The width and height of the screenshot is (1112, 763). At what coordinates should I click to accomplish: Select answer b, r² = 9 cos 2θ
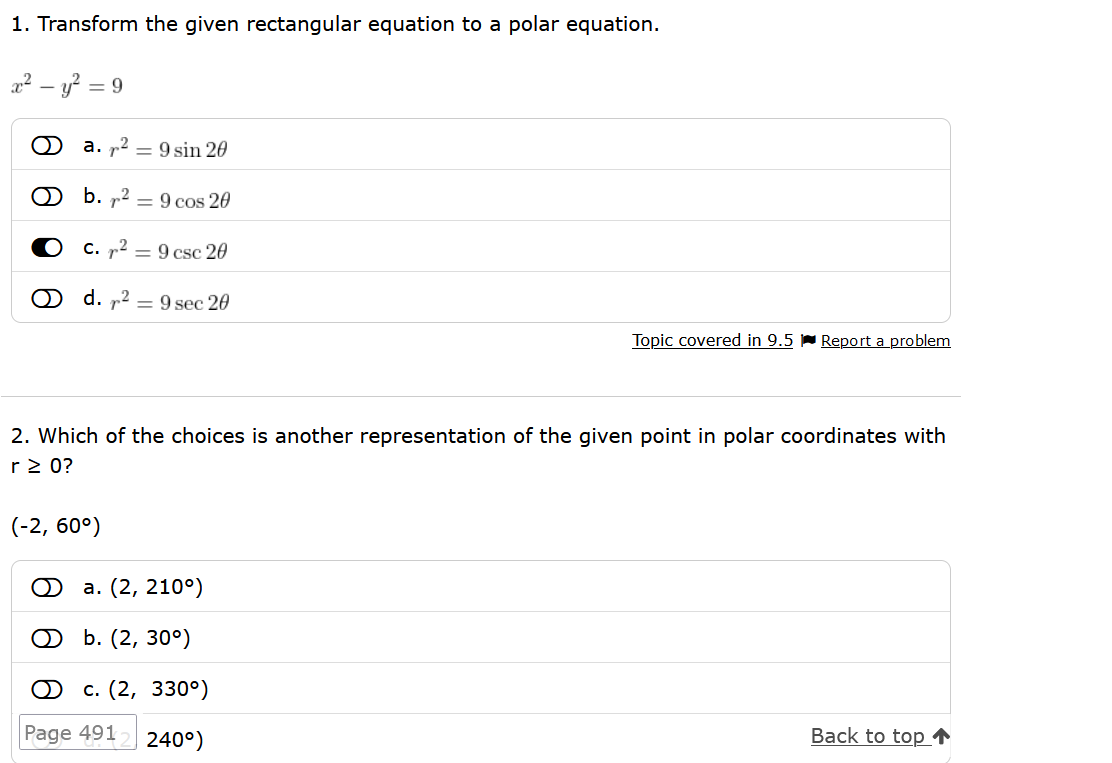click(46, 196)
